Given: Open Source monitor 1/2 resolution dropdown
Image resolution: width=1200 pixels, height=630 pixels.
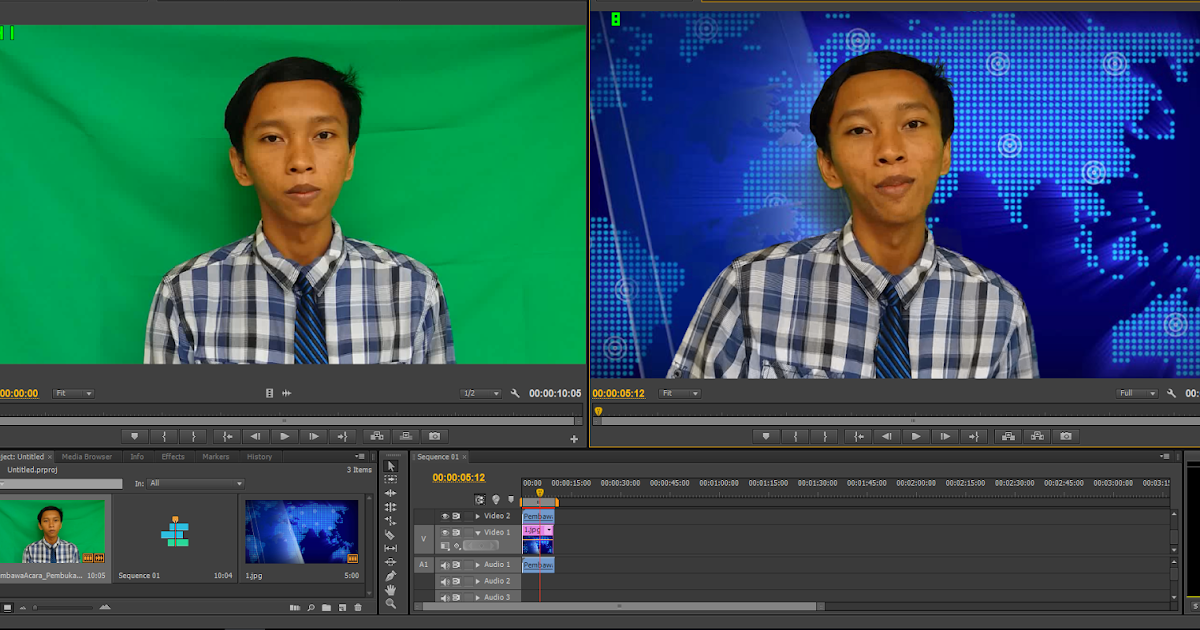Looking at the screenshot, I should (481, 394).
